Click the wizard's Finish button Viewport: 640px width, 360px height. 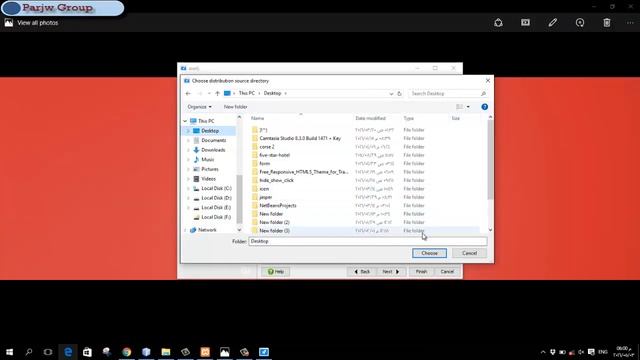coord(421,272)
